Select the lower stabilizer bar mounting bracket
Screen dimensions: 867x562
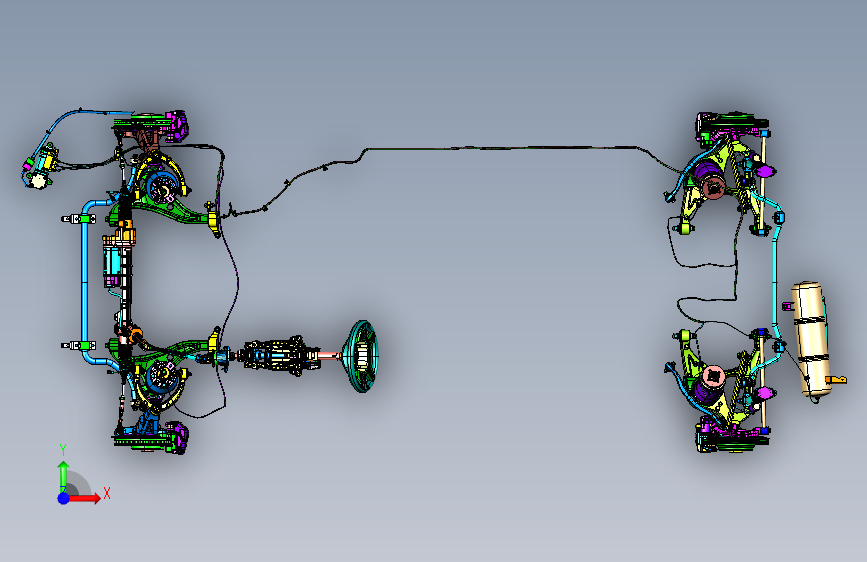(x=79, y=346)
